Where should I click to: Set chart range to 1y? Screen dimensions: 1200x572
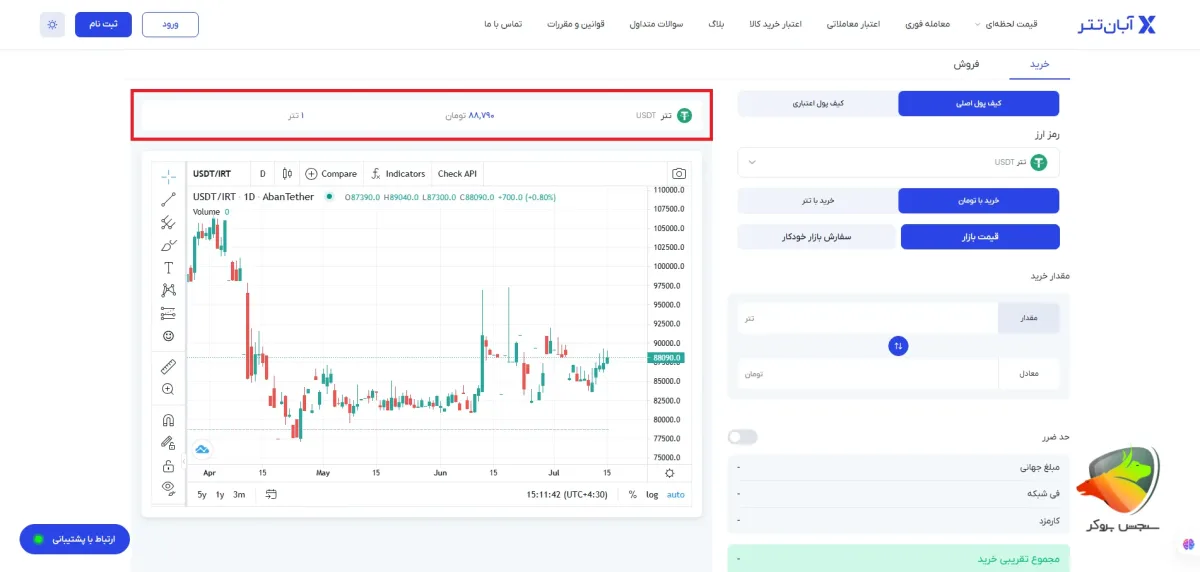220,494
